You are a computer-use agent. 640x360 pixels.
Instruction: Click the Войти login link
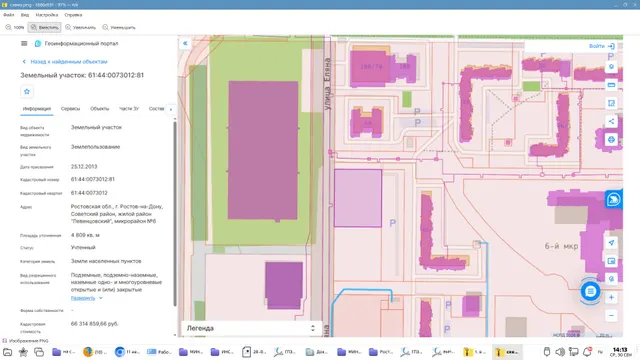(x=602, y=46)
